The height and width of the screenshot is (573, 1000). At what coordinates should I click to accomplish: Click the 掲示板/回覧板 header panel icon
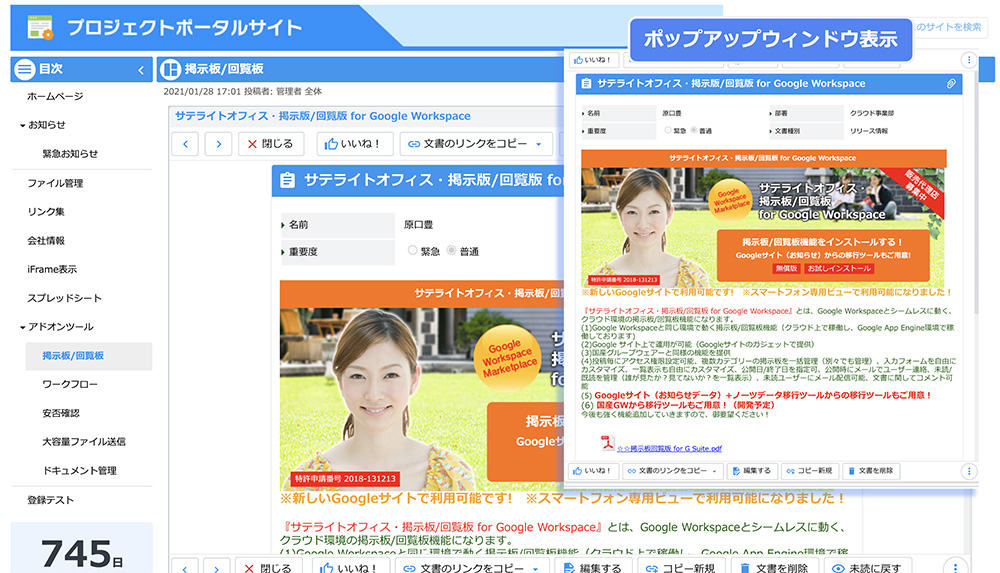170,69
